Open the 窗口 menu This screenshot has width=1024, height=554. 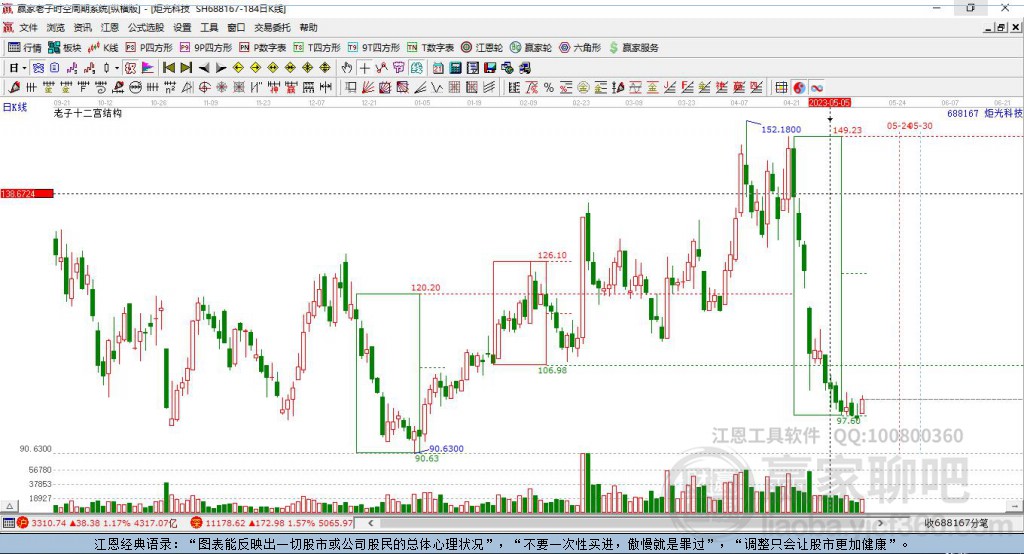coord(236,27)
